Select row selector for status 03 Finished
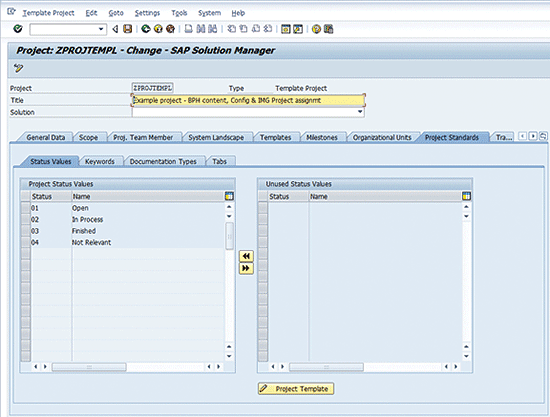Screen dimensions: 550x417 tap(25, 231)
